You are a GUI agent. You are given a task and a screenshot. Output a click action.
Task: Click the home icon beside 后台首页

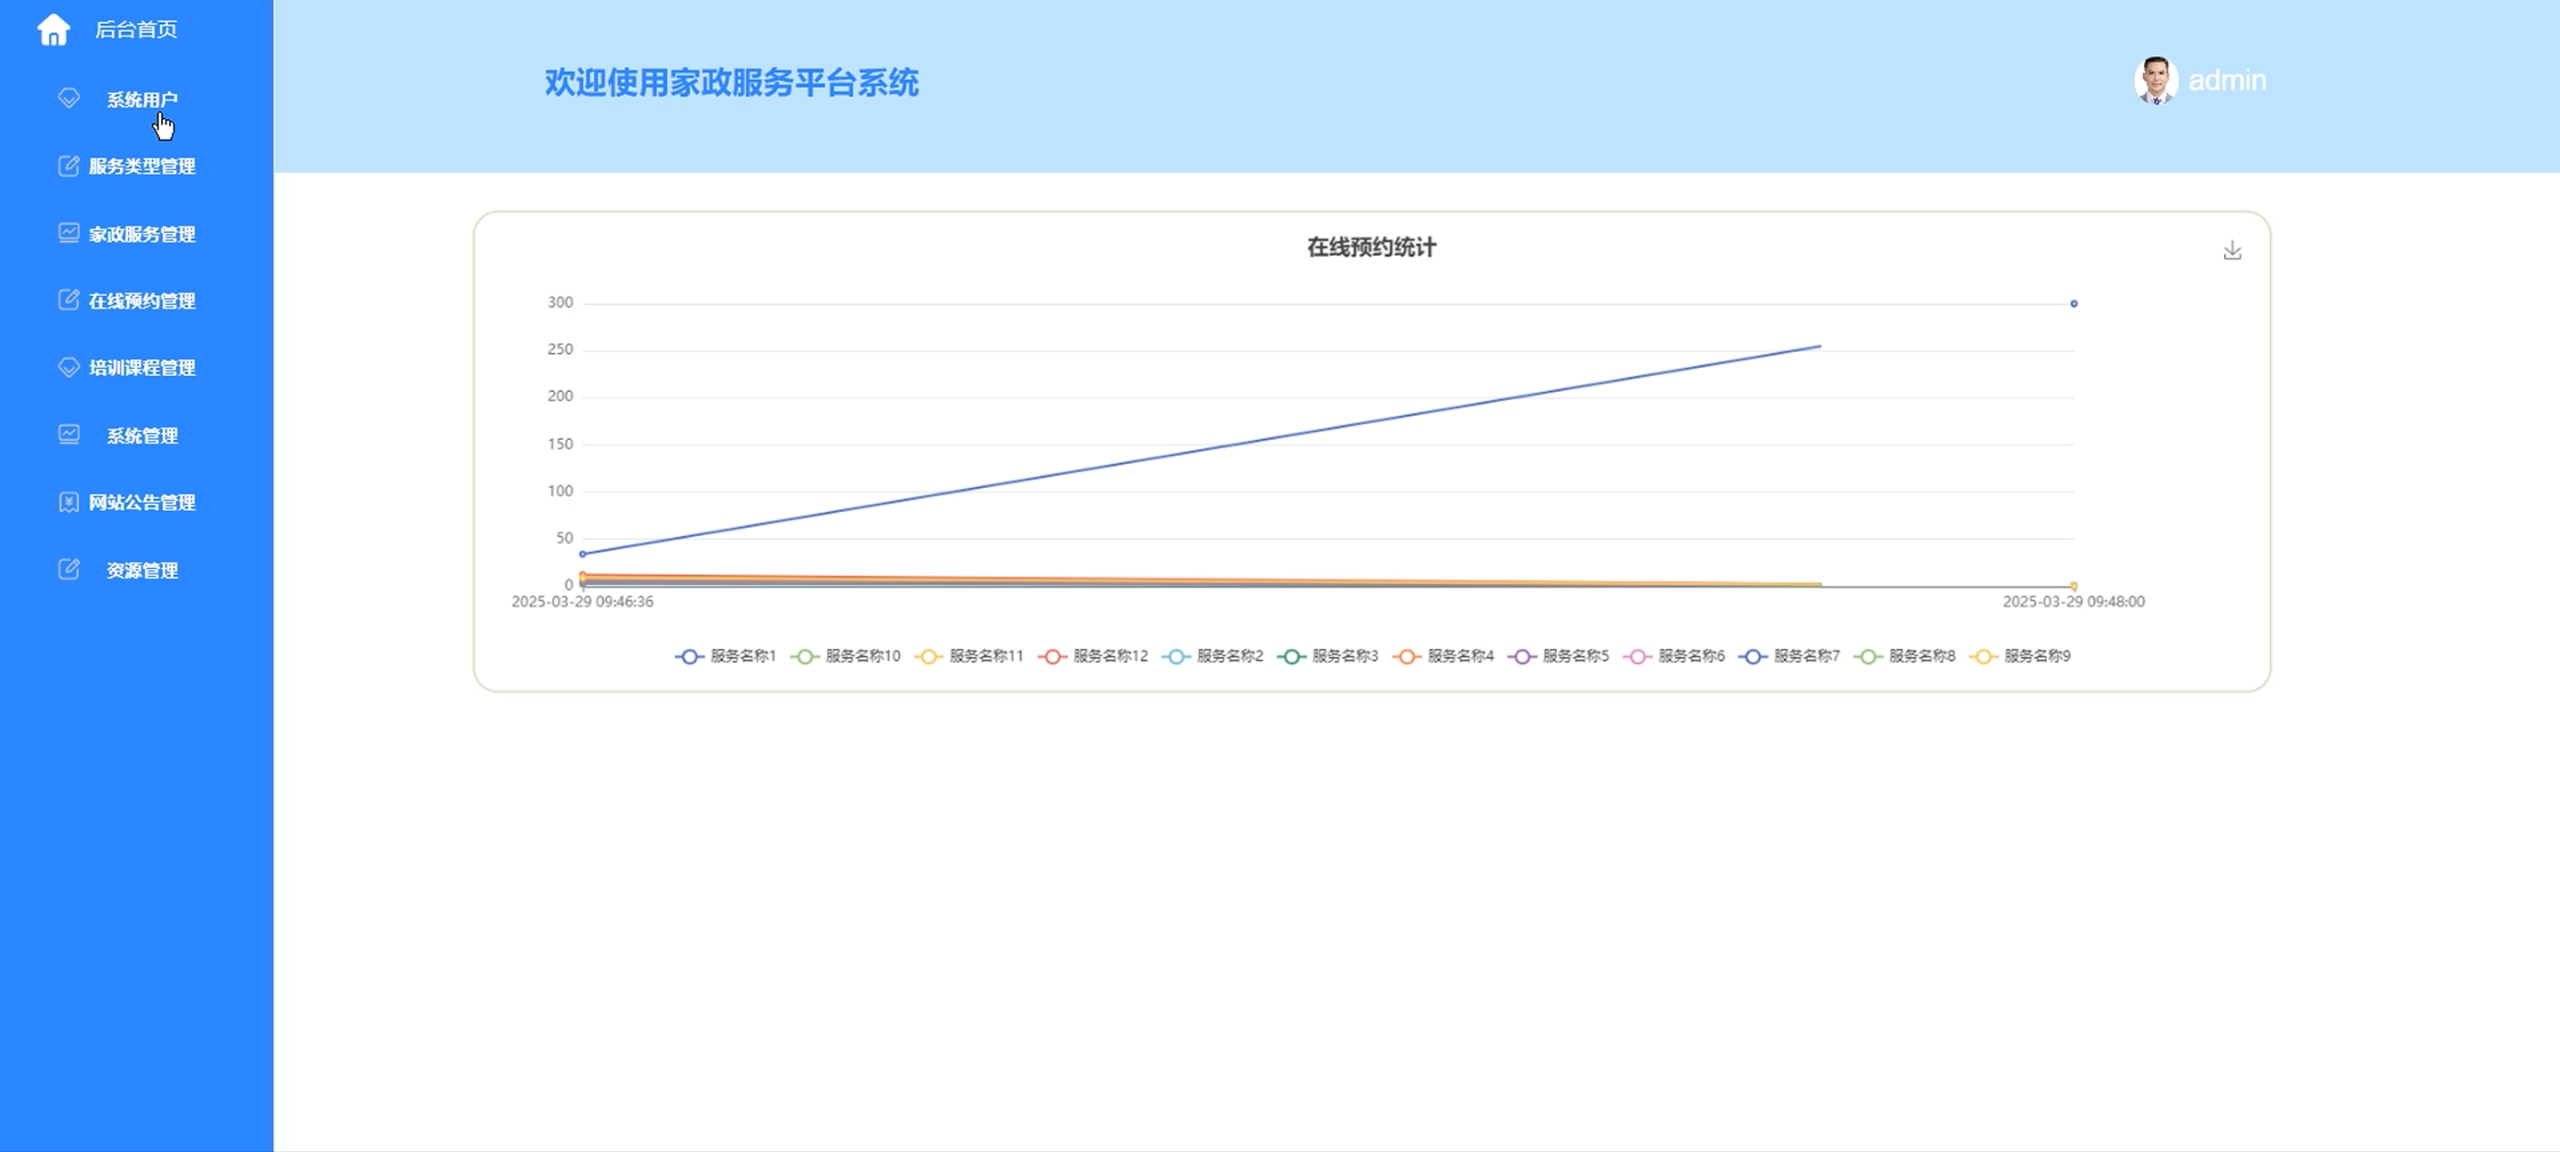[x=54, y=30]
